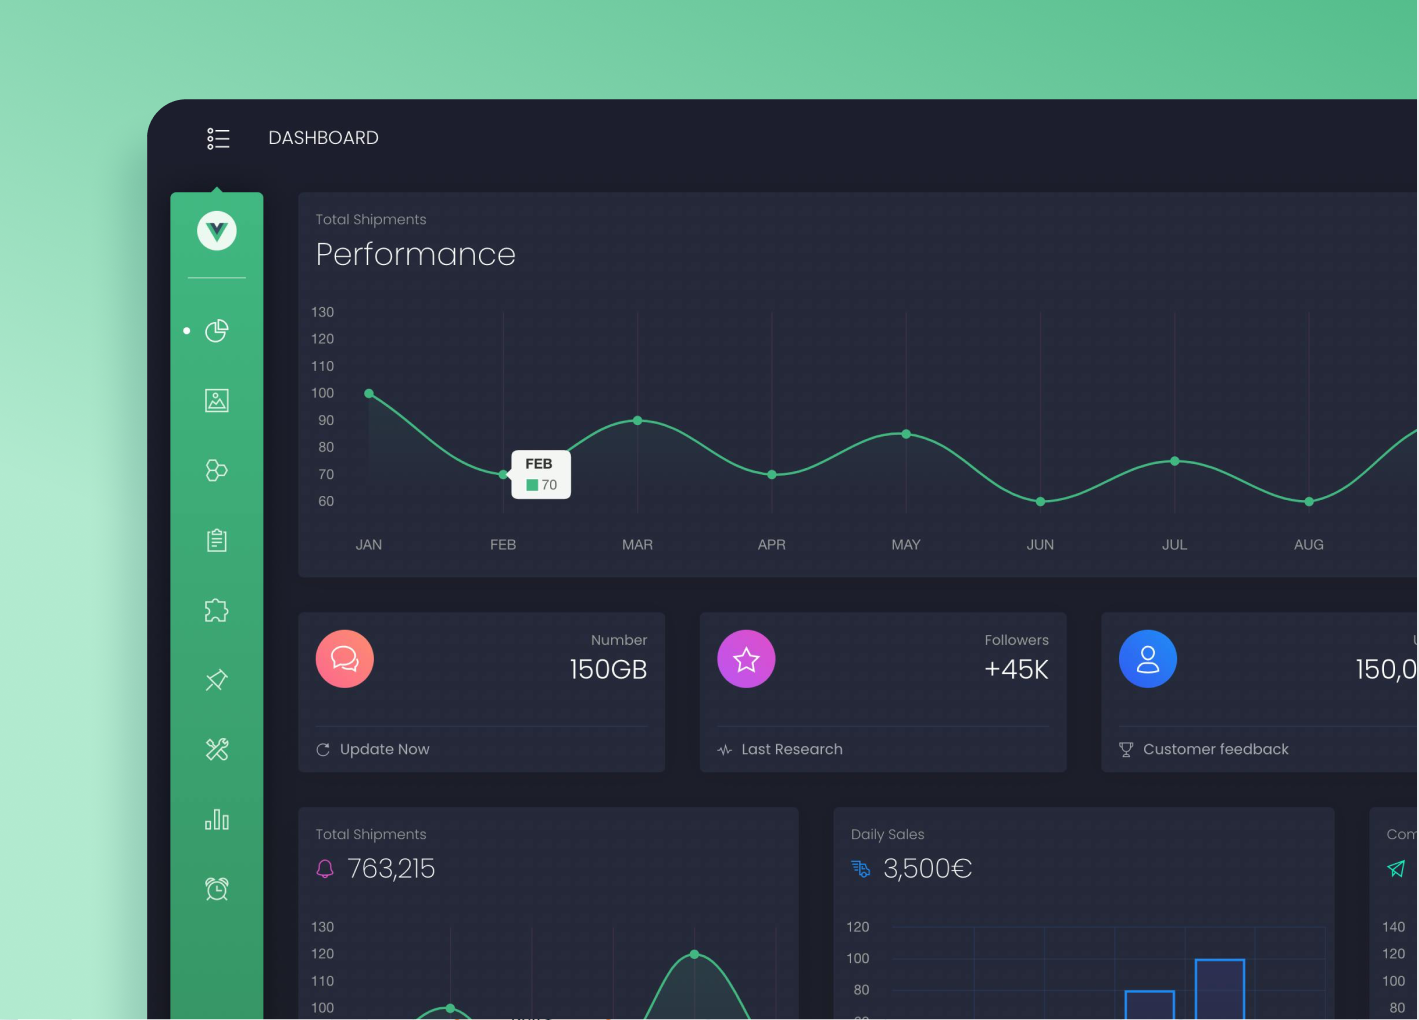This screenshot has height=1020, width=1419.
Task: Open Last Research link
Action: tap(792, 750)
